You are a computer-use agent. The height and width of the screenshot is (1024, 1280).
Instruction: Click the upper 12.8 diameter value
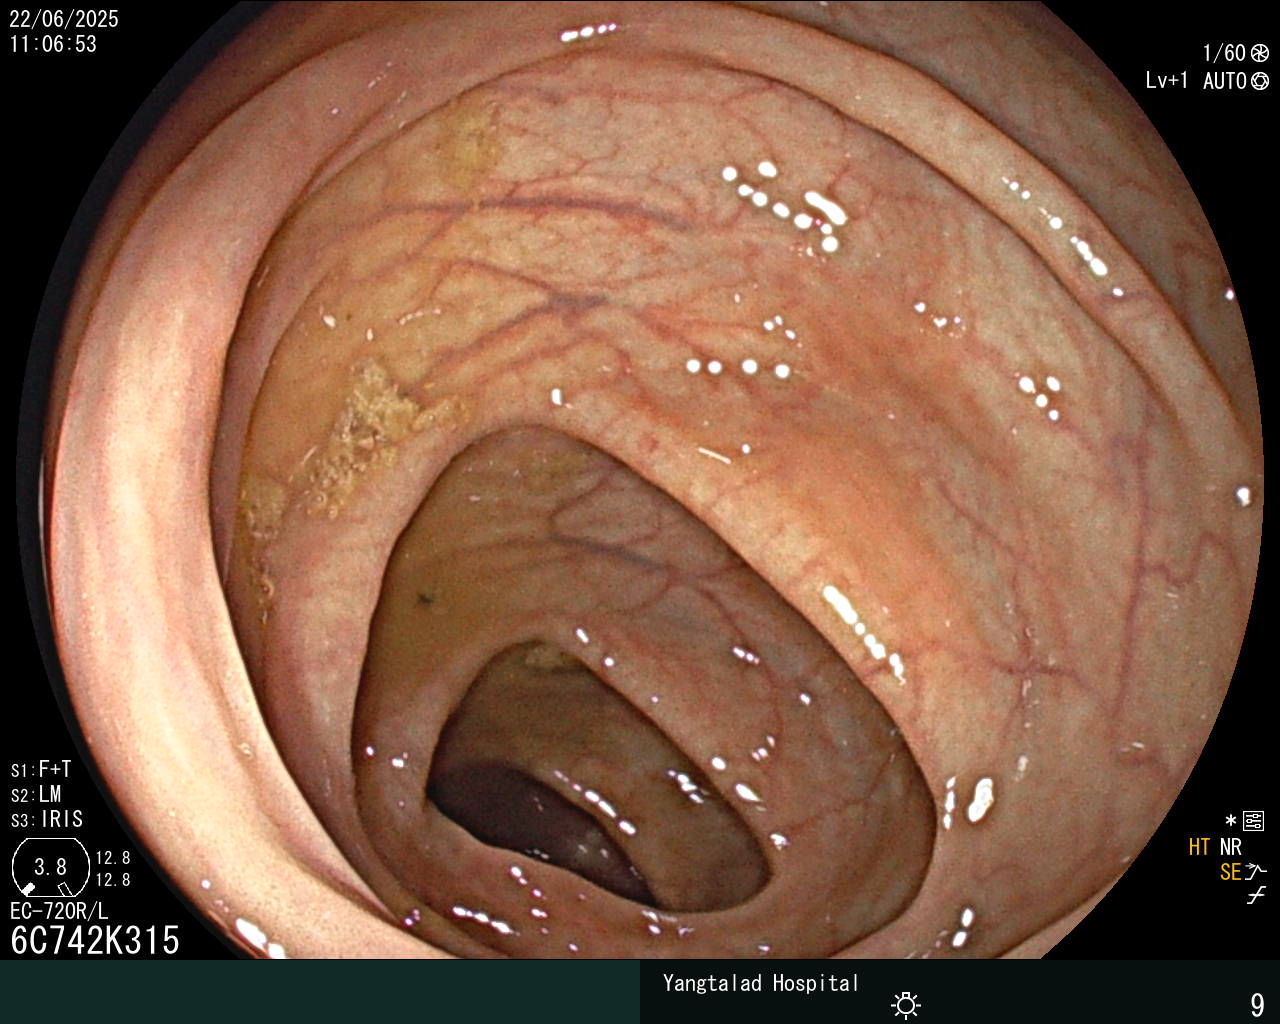[113, 858]
